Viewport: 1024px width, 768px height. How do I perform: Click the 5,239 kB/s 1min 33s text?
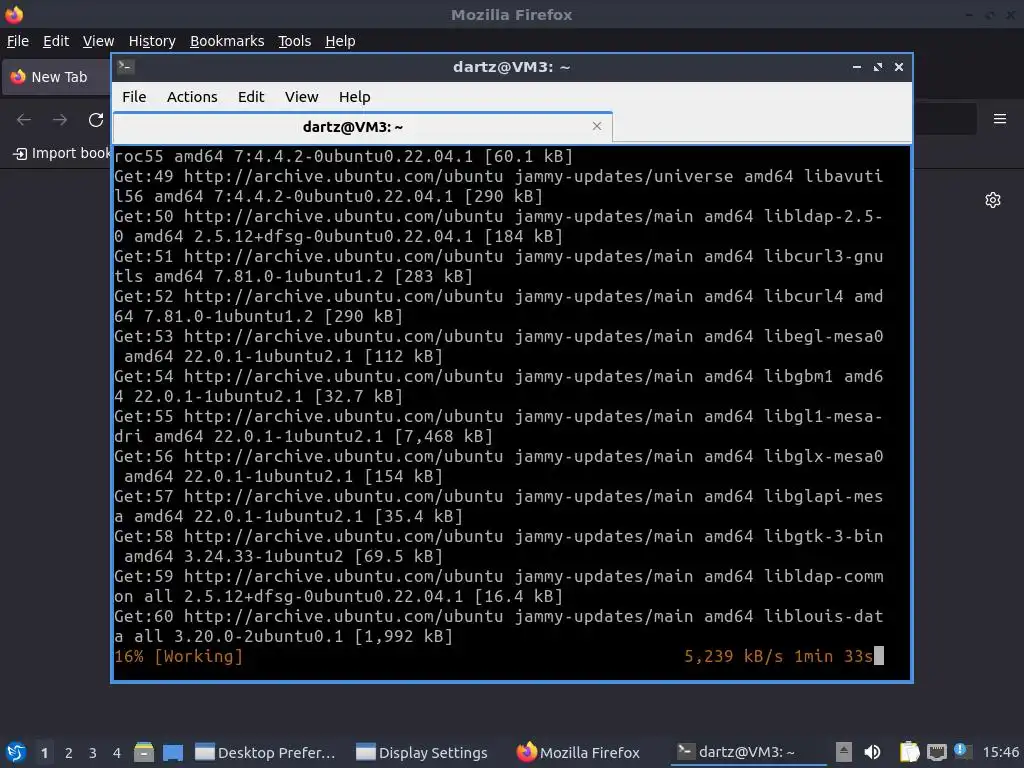[778, 656]
